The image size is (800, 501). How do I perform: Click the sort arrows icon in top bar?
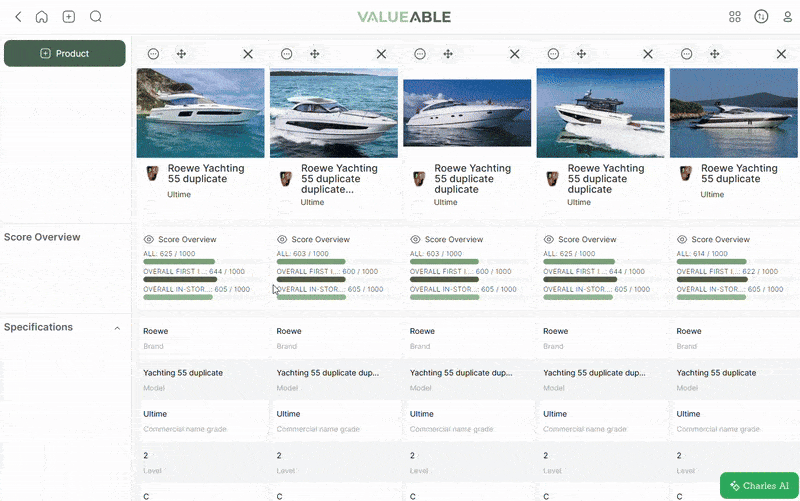tap(761, 17)
